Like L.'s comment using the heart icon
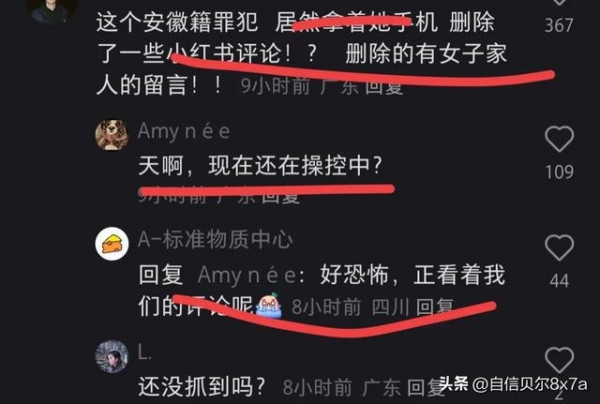 (x=559, y=360)
